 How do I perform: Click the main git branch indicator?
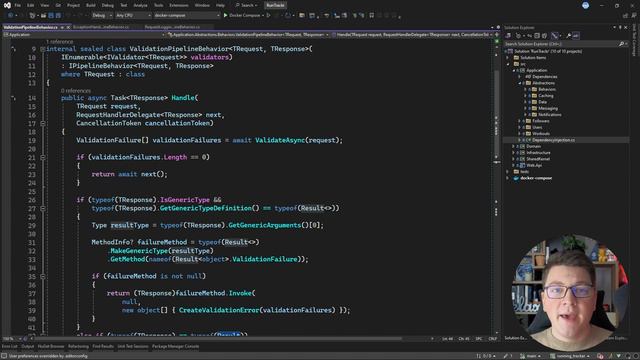[x=531, y=356]
